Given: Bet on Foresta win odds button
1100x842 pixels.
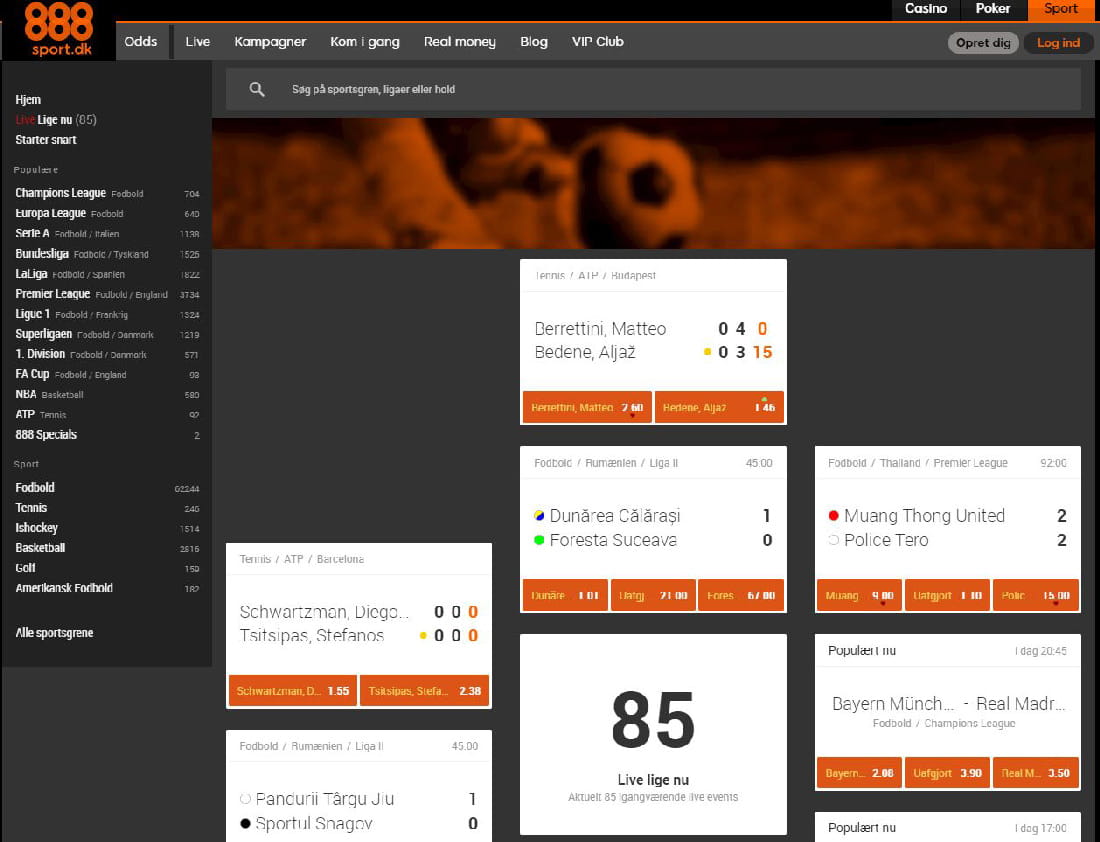Looking at the screenshot, I should click(x=741, y=595).
